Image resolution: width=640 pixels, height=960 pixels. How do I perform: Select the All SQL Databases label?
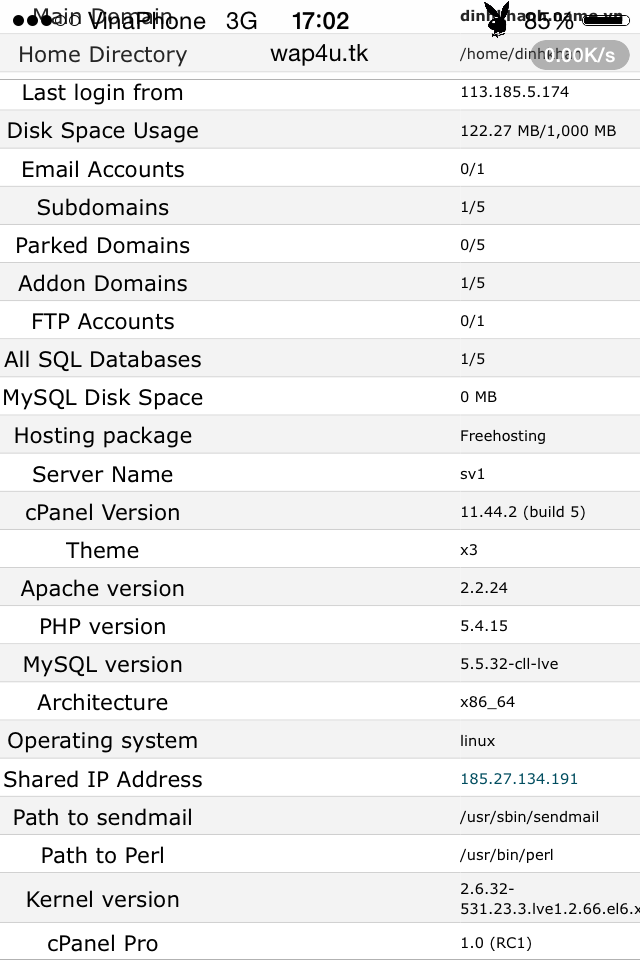[103, 359]
